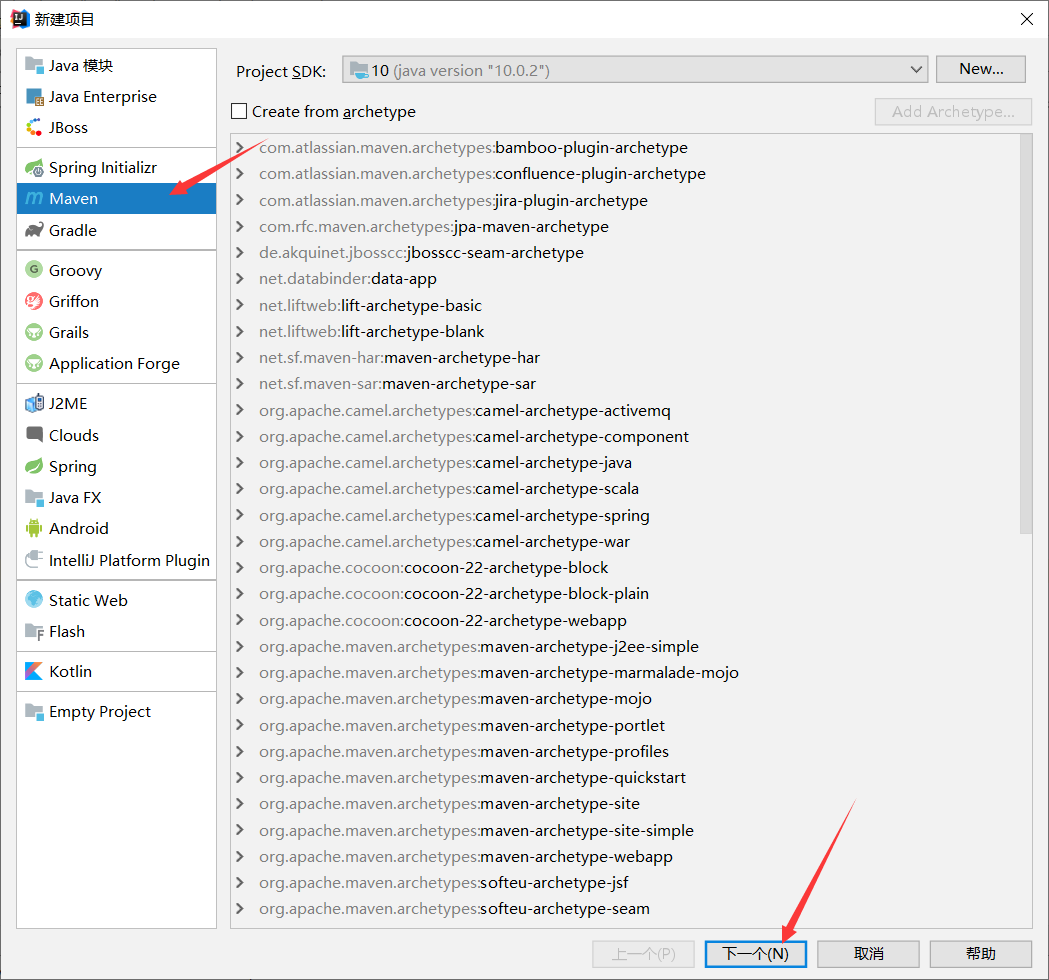Expand cocoon-22-archetype-webapp entry
Screen dimensions: 1049x980
pos(240,620)
